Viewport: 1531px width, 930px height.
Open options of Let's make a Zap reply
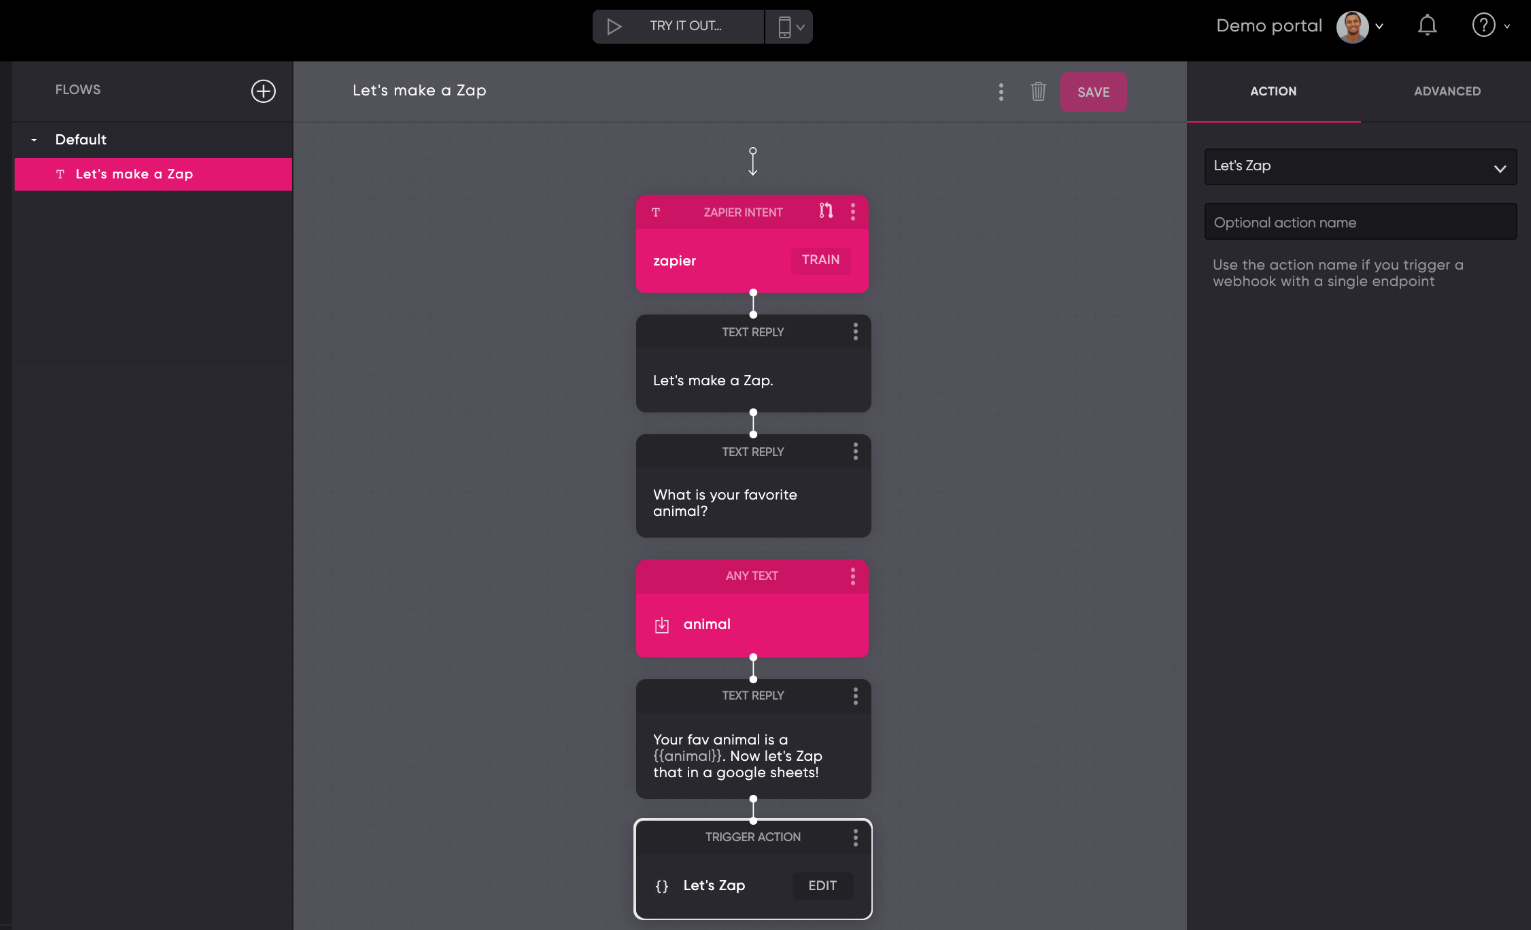855,332
